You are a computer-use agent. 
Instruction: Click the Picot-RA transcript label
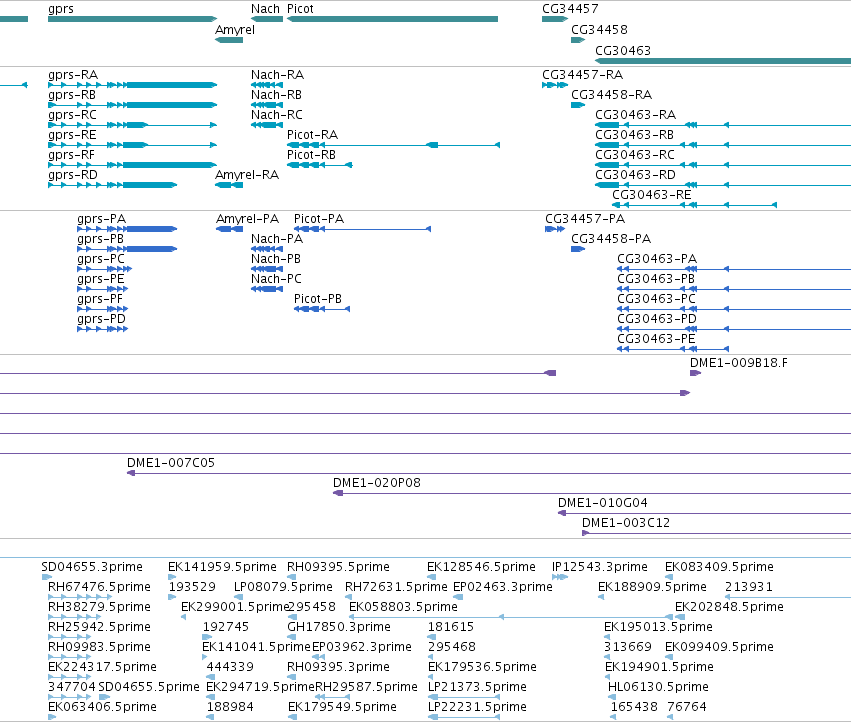(313, 135)
